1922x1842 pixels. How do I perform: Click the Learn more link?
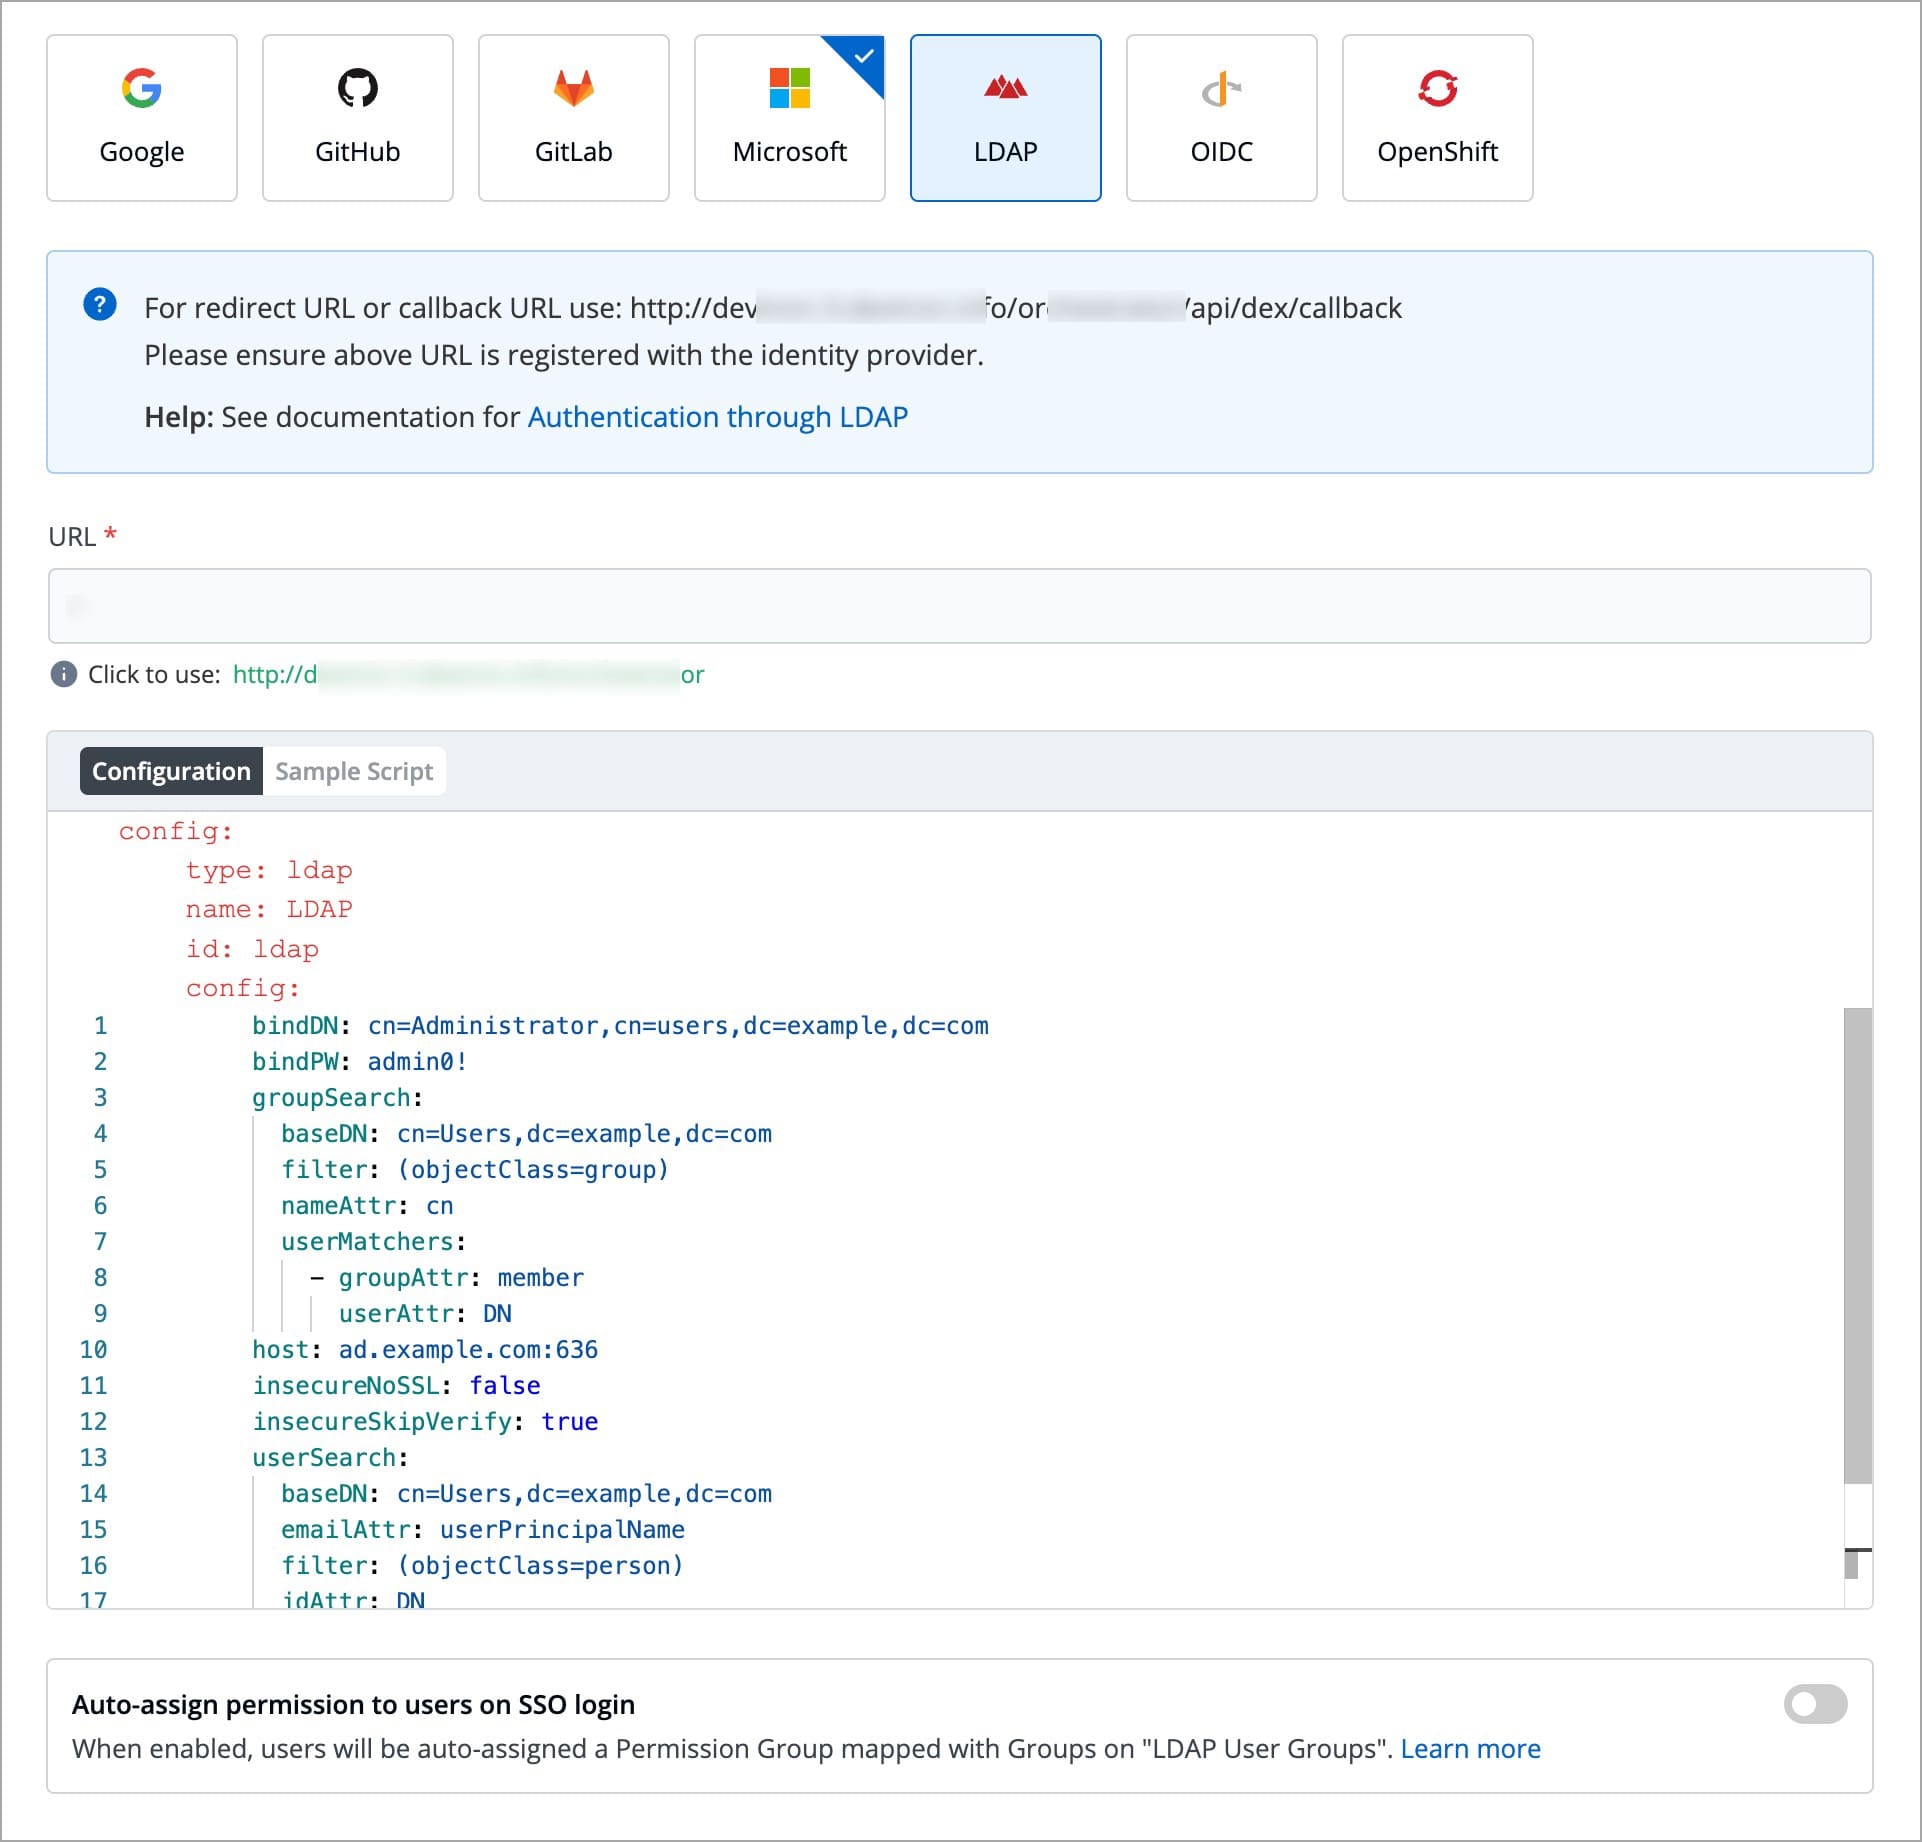pos(1470,1749)
